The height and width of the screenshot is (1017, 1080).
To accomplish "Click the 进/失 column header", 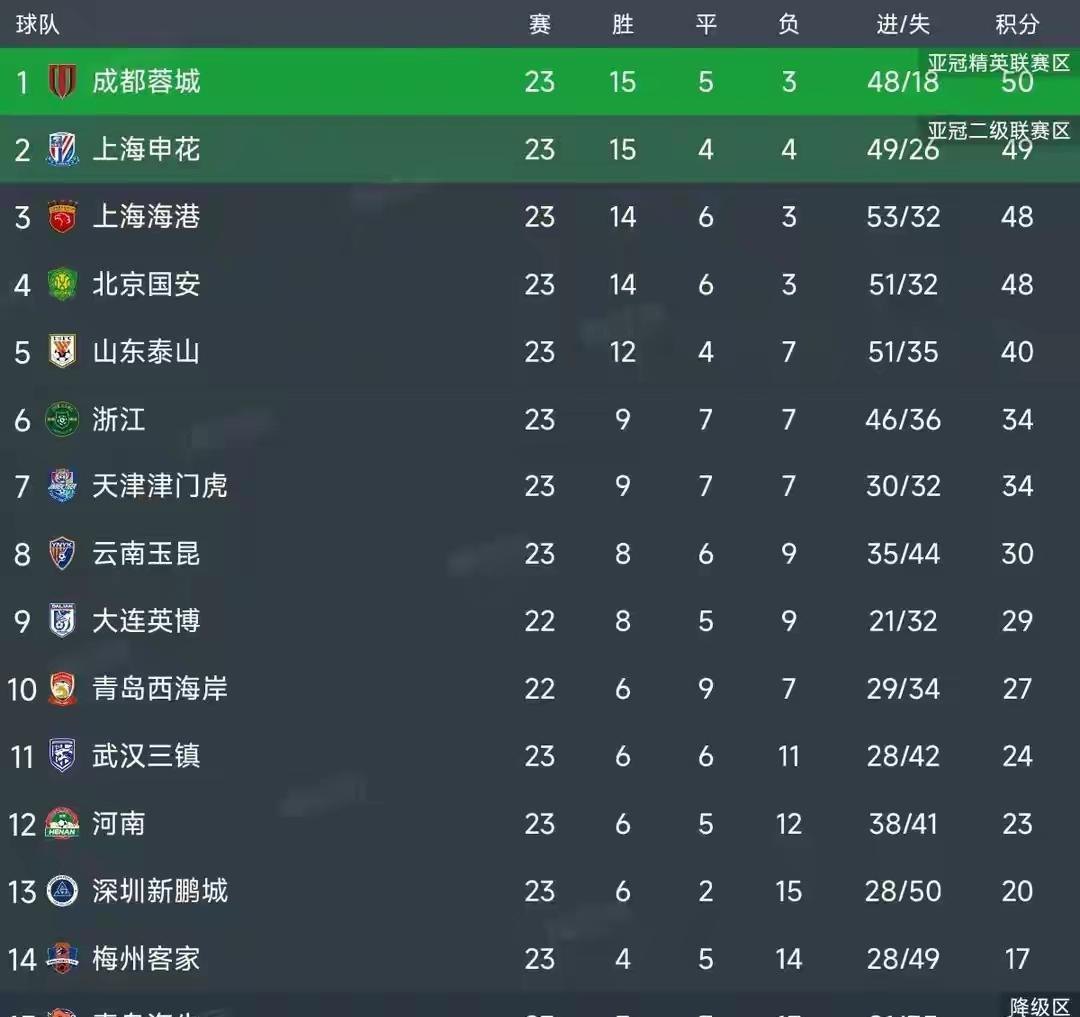I will (x=903, y=24).
